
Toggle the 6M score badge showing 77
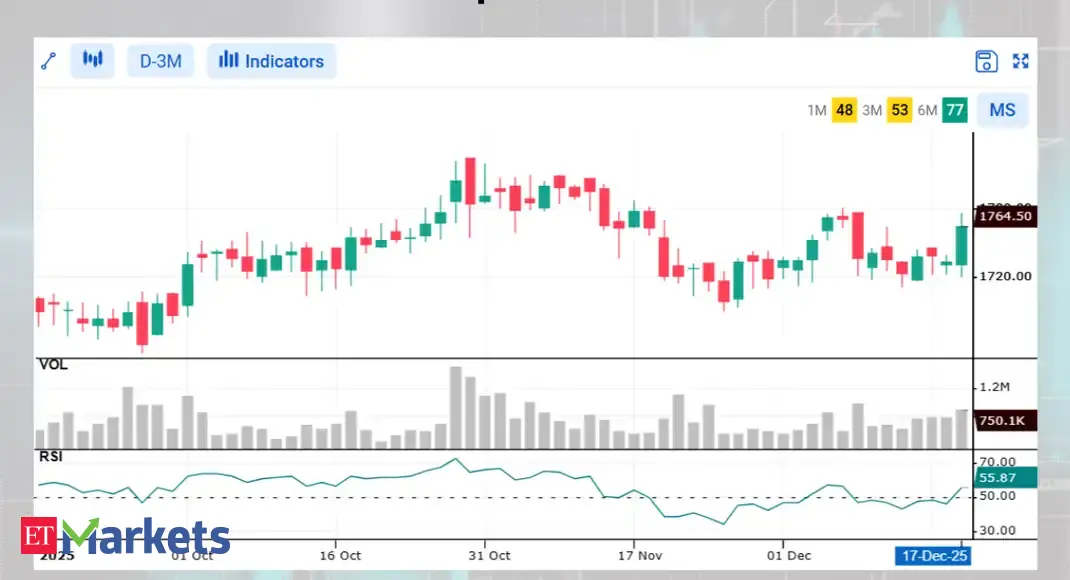click(954, 110)
